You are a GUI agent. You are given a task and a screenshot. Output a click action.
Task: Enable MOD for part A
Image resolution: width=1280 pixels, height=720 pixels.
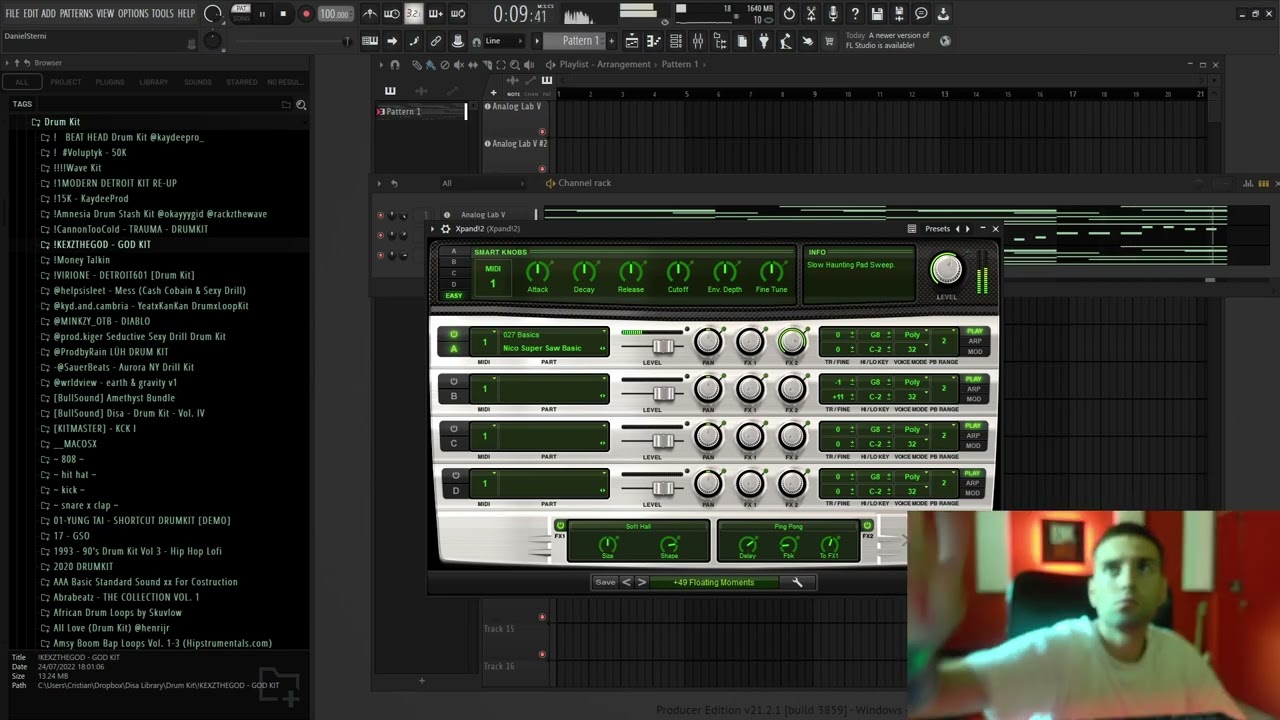coord(973,352)
